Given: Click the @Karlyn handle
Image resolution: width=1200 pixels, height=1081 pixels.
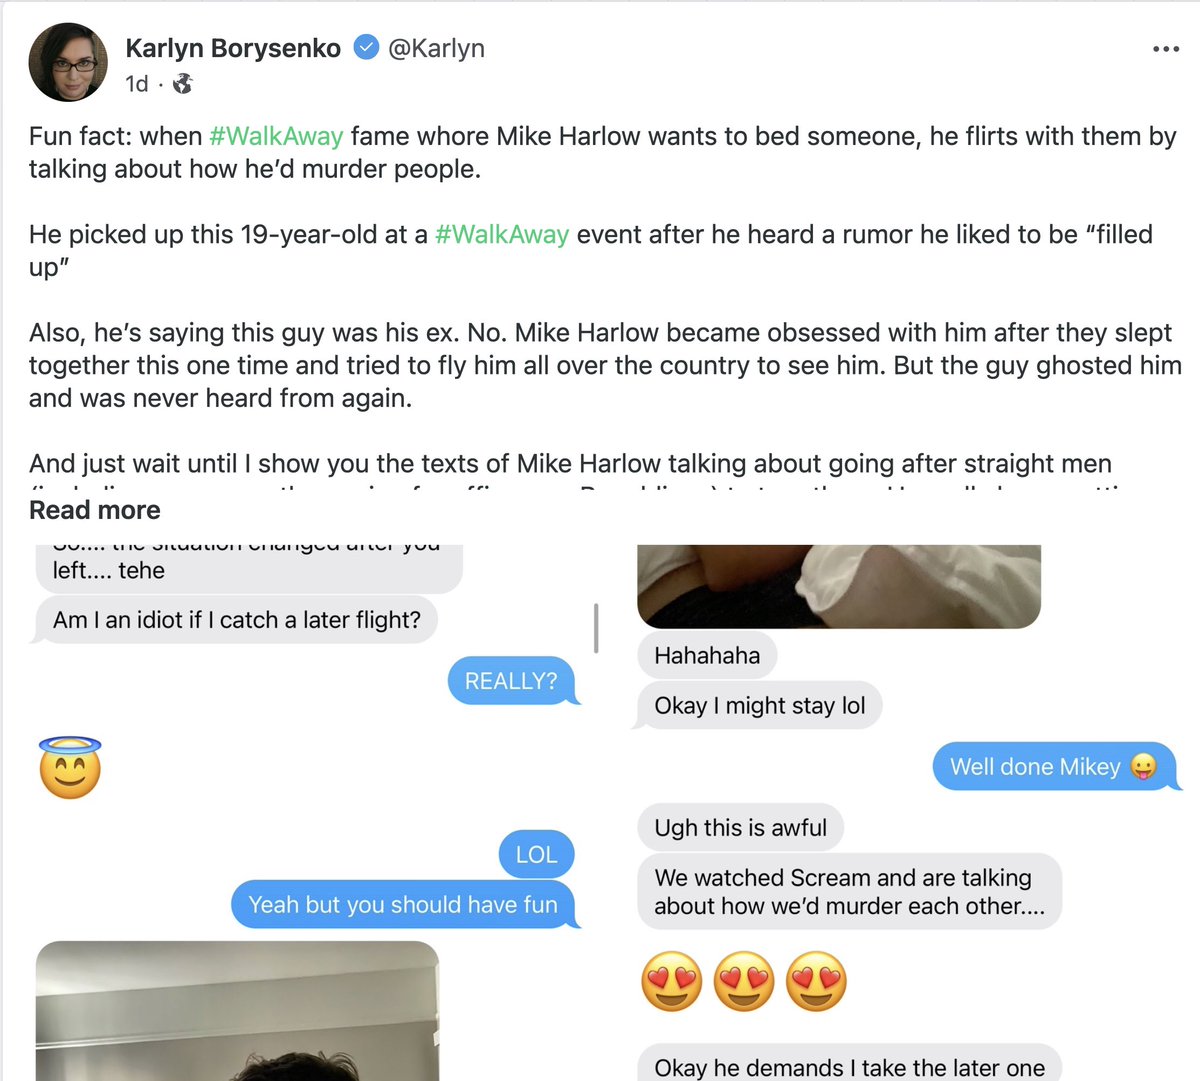Looking at the screenshot, I should [436, 48].
